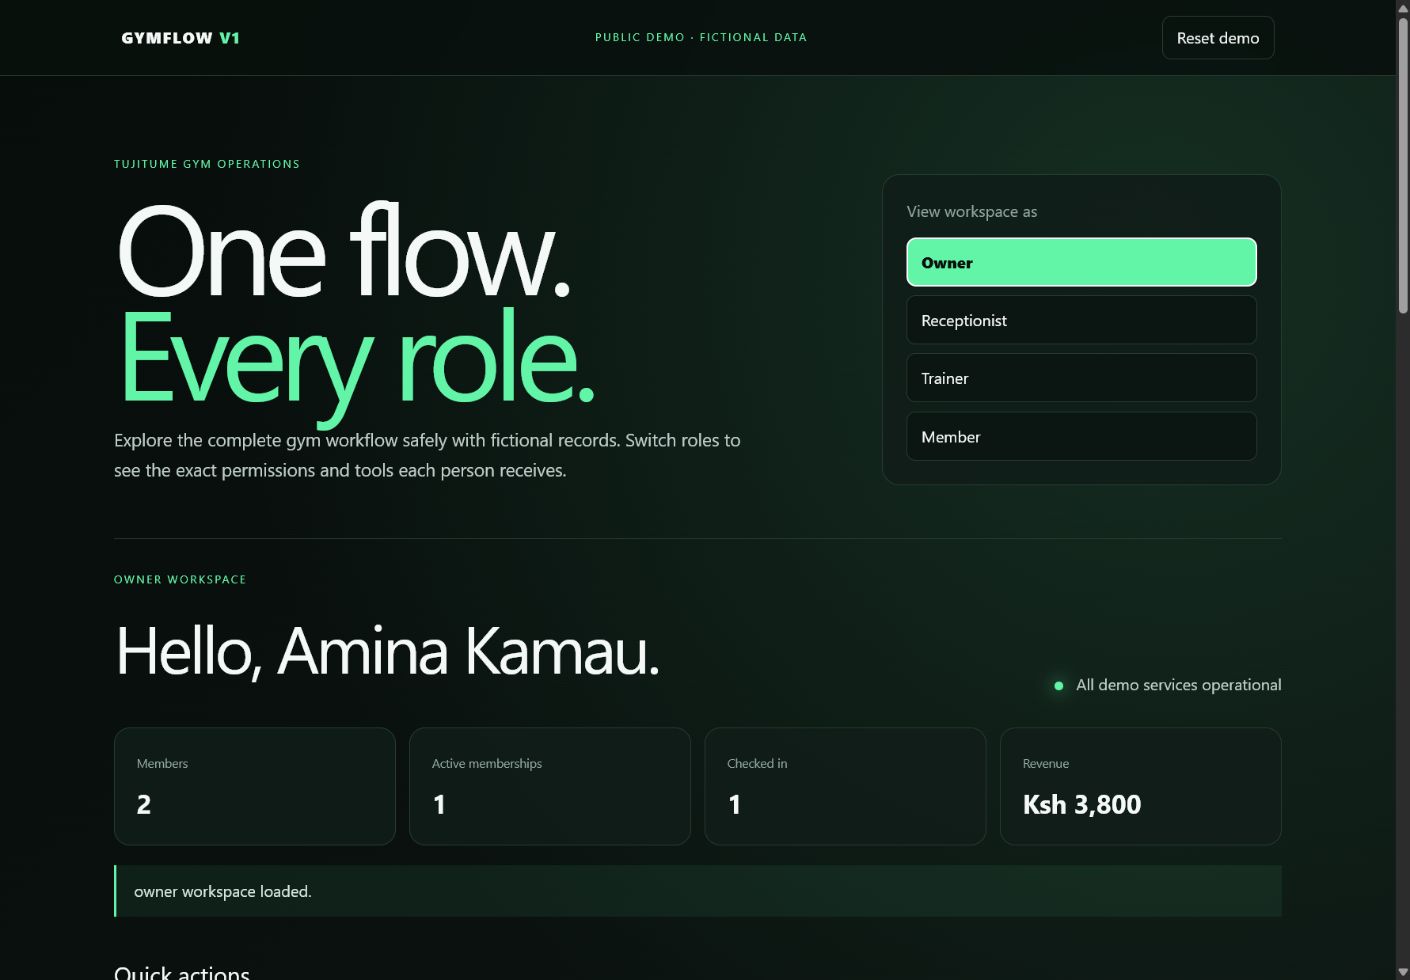Click 'OWNER WORKSPACE' section label
The width and height of the screenshot is (1410, 980).
[180, 579]
